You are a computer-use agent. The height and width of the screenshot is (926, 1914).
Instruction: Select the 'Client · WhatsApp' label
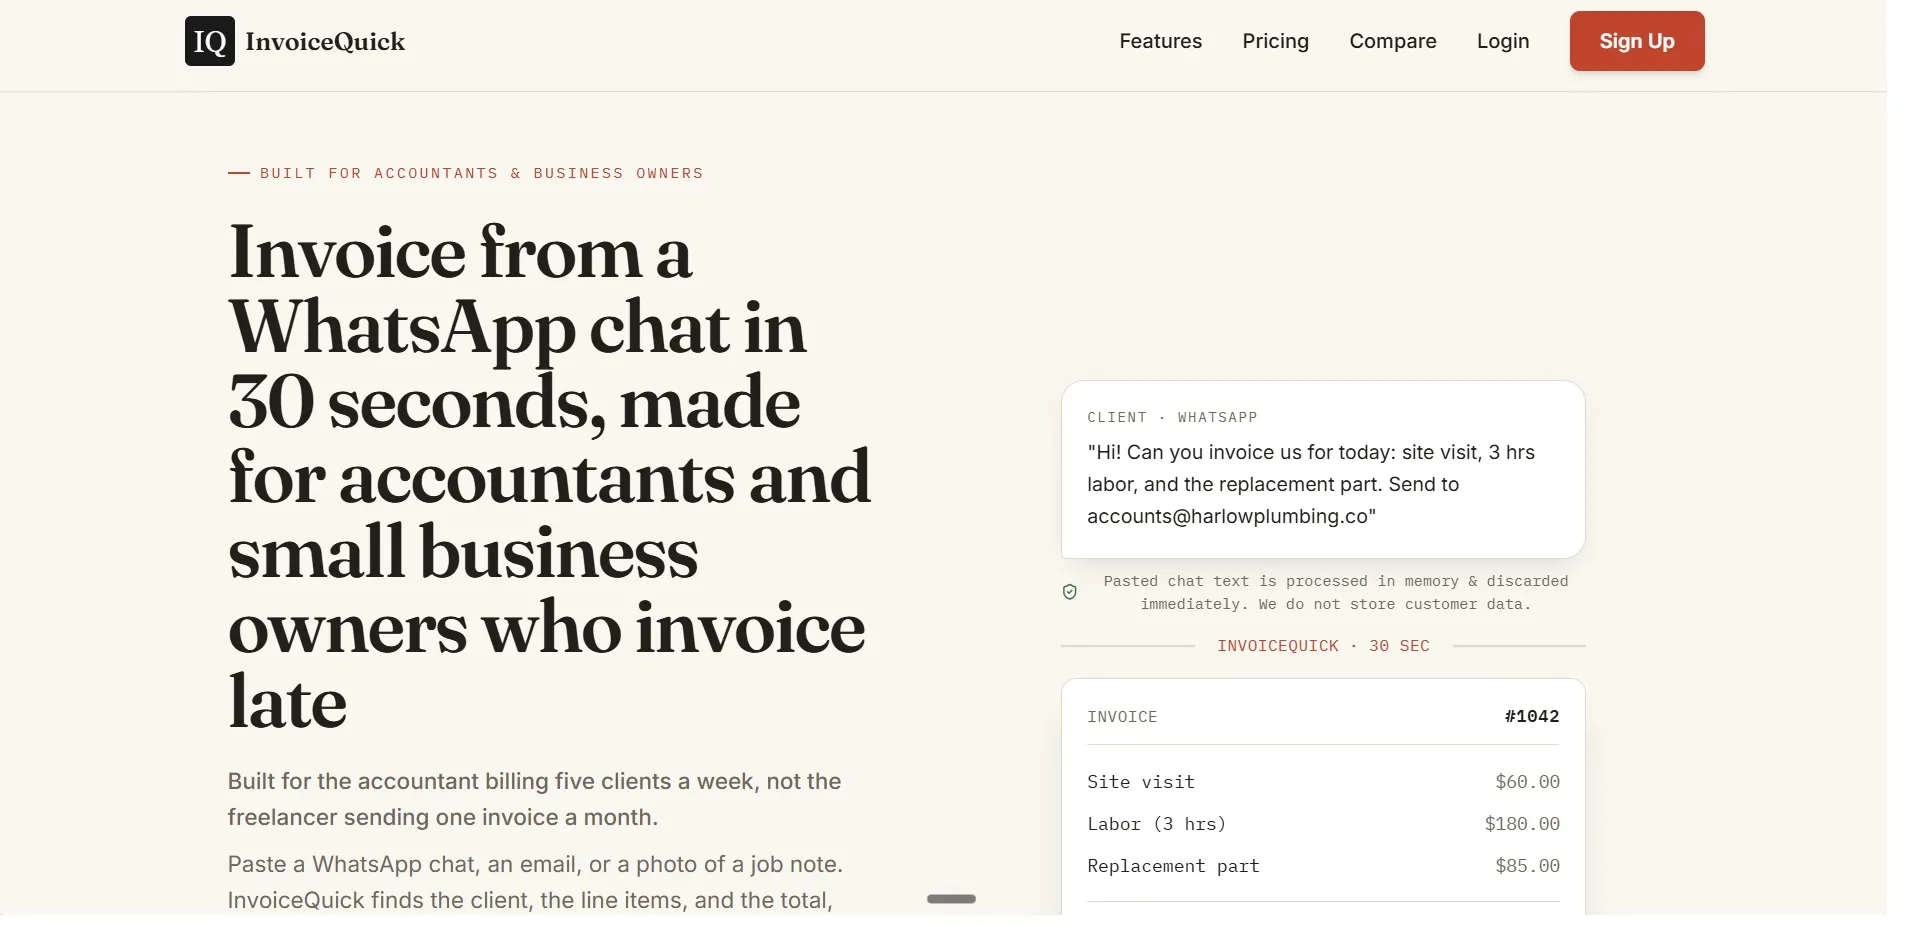click(1172, 417)
